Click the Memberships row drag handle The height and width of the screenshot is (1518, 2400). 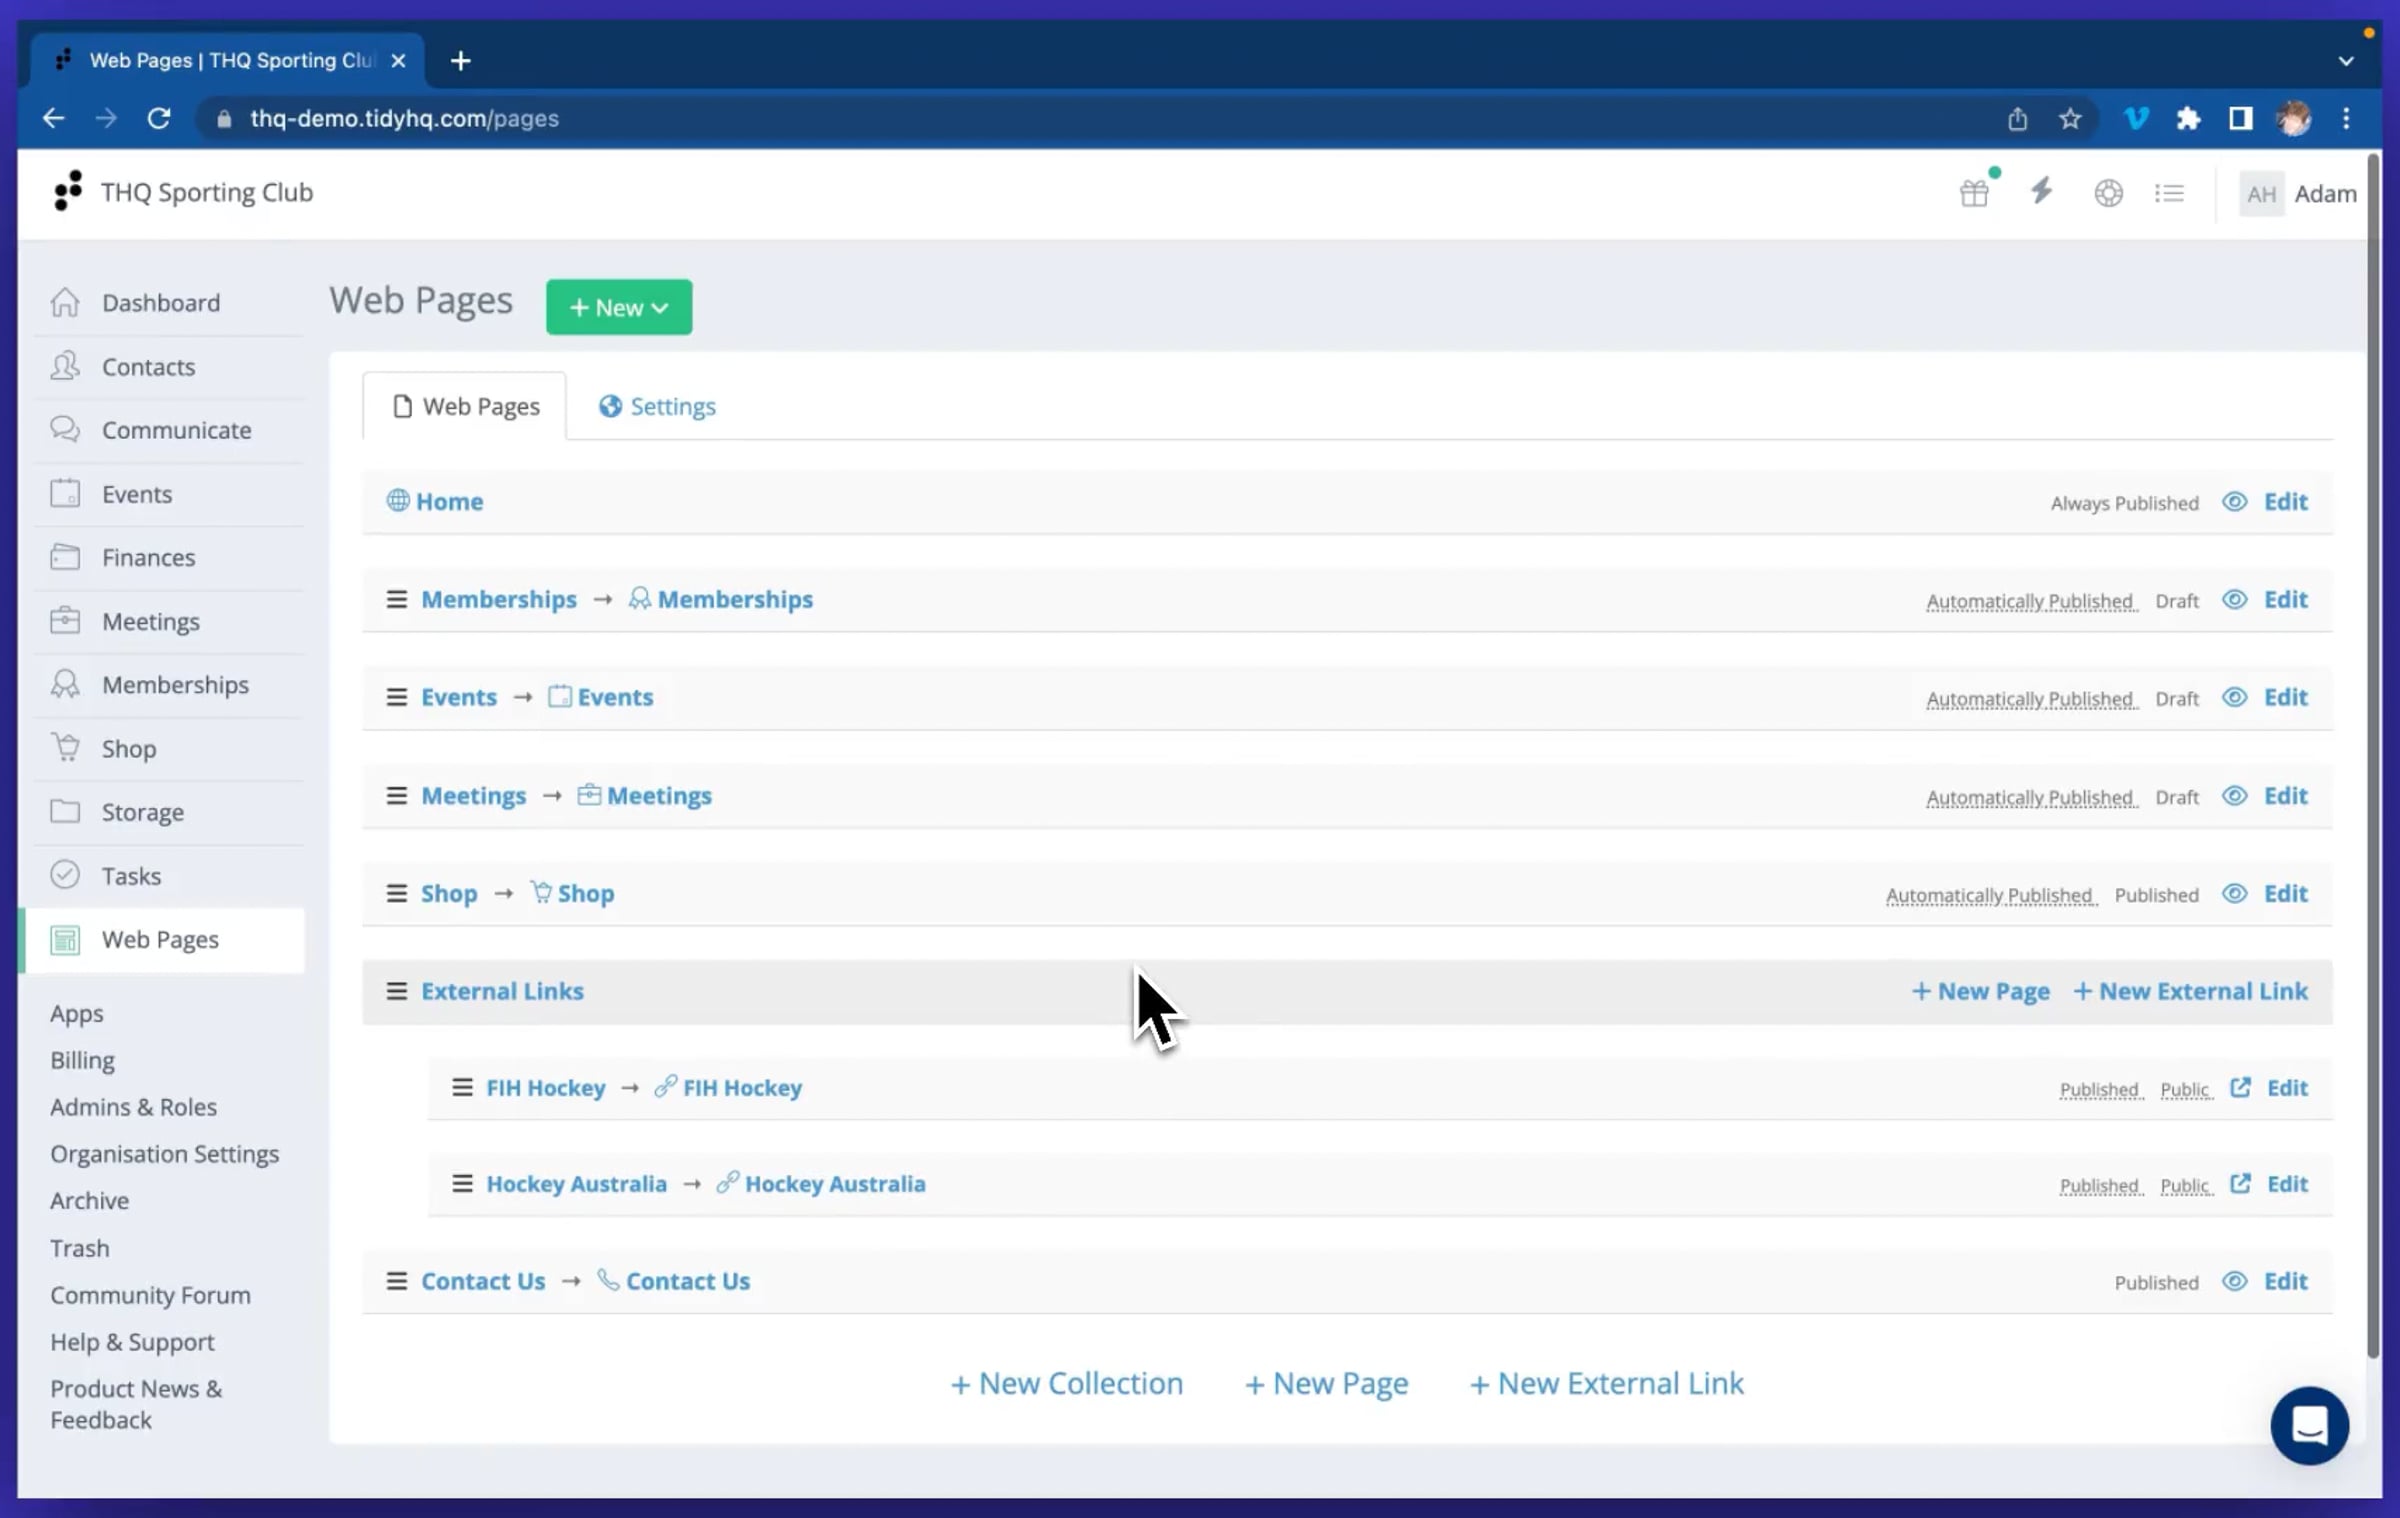point(396,599)
